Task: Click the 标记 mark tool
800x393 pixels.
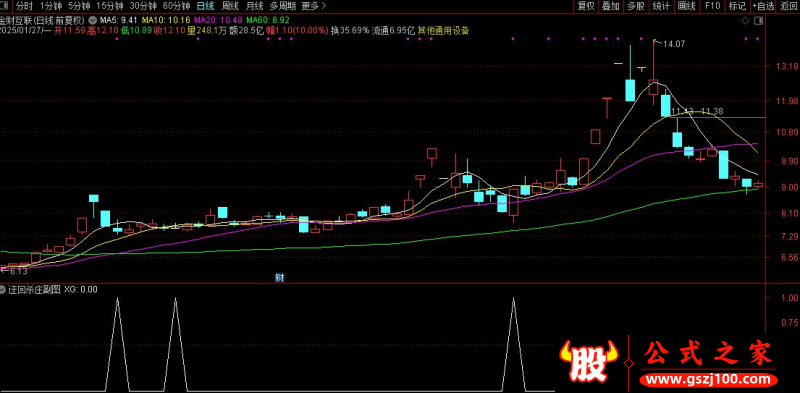Action: [x=738, y=6]
